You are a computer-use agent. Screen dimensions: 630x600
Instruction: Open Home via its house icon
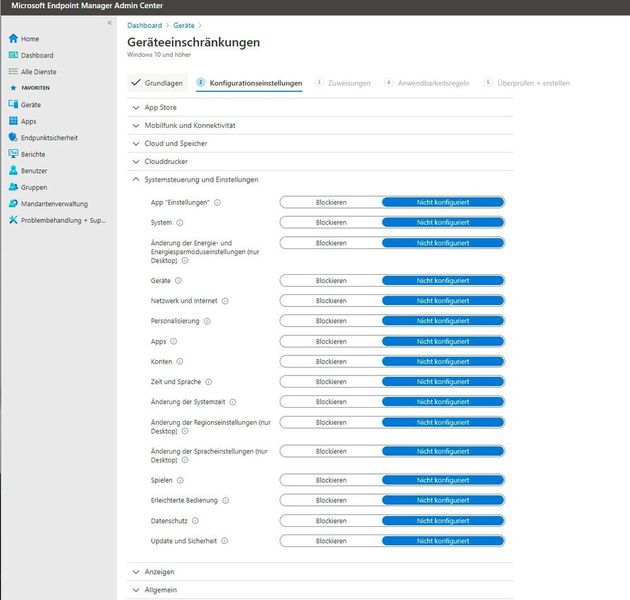pos(13,39)
